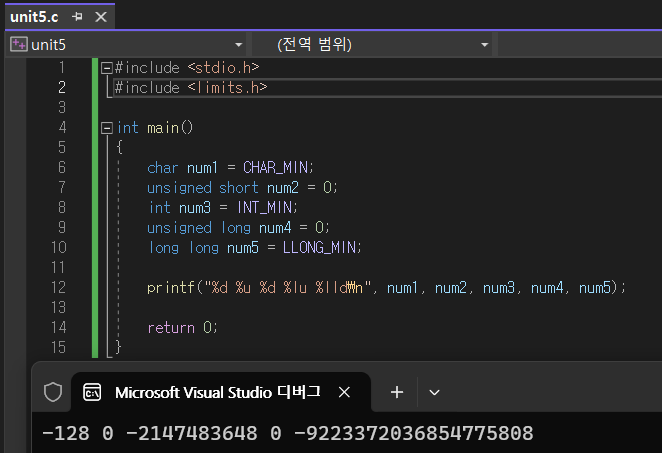Screen dimensions: 662x453
Task: Open the unit5 project scope dropdown
Action: [239, 44]
